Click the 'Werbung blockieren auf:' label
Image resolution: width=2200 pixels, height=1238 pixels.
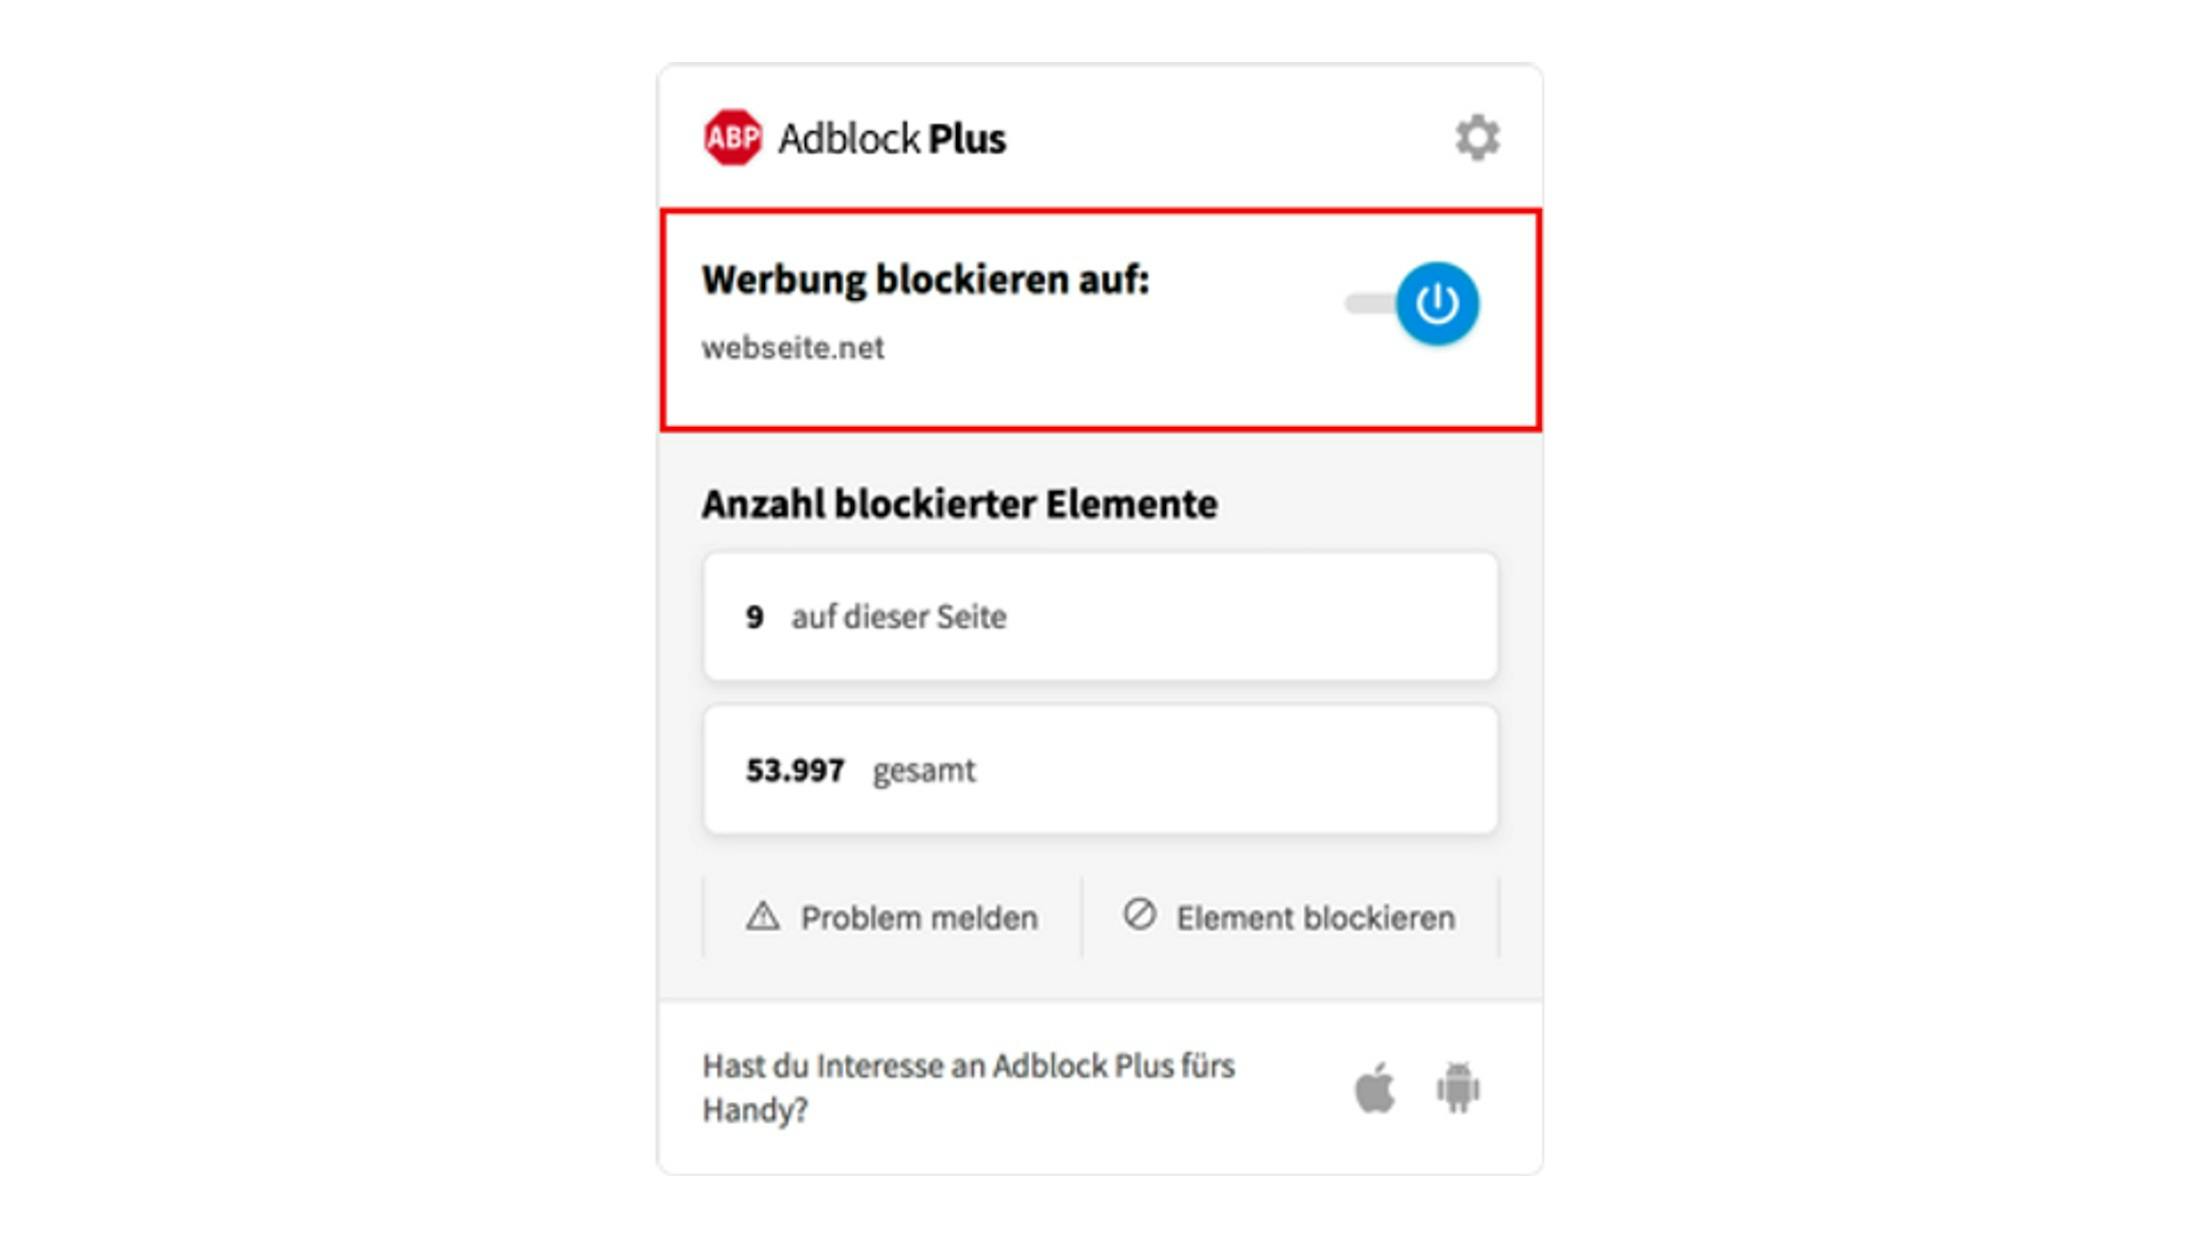point(925,279)
